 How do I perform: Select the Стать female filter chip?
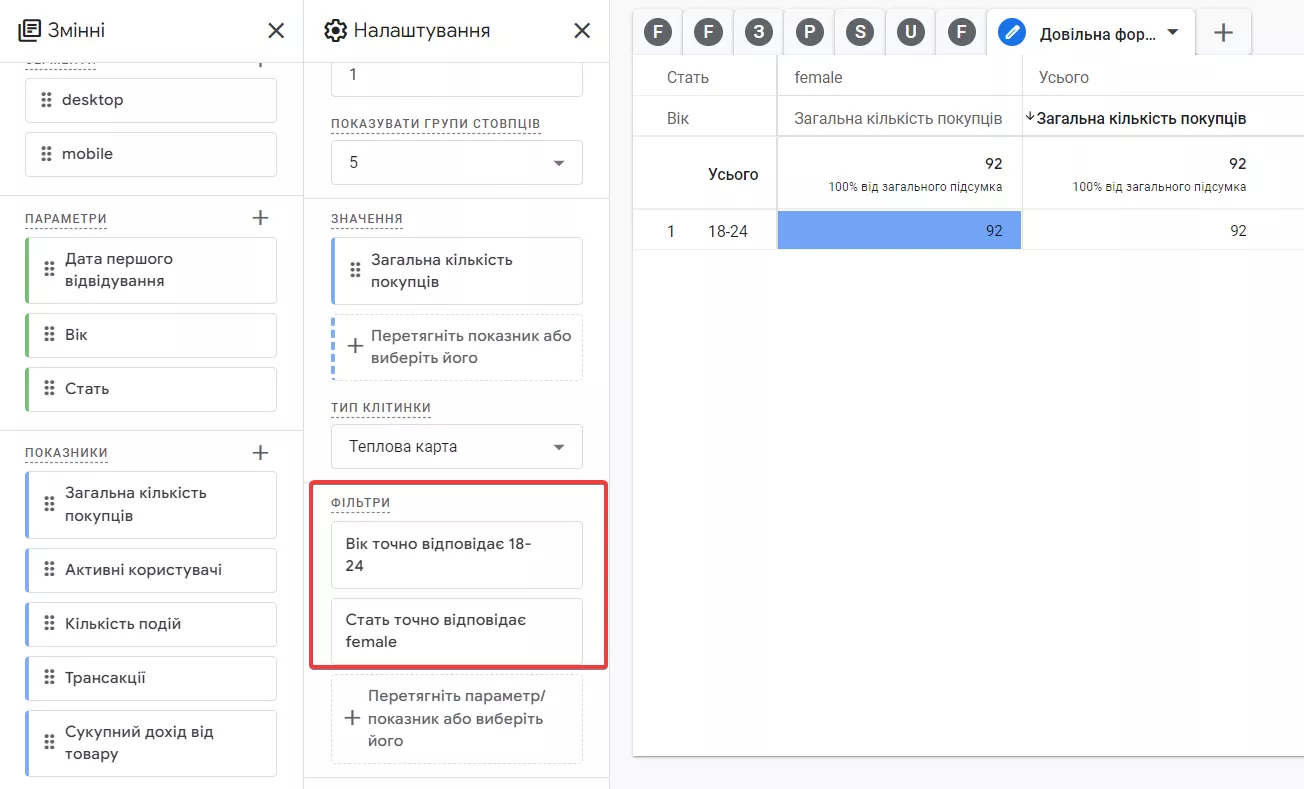coord(457,631)
